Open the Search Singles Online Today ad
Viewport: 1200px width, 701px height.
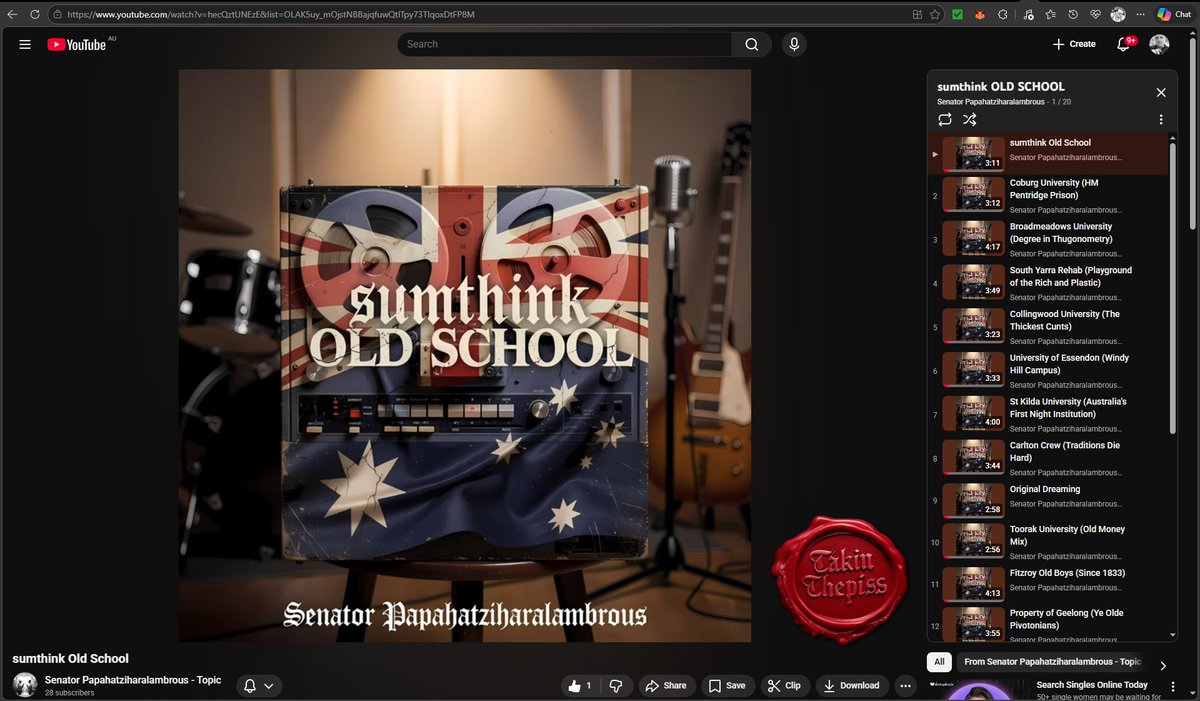click(x=1092, y=685)
